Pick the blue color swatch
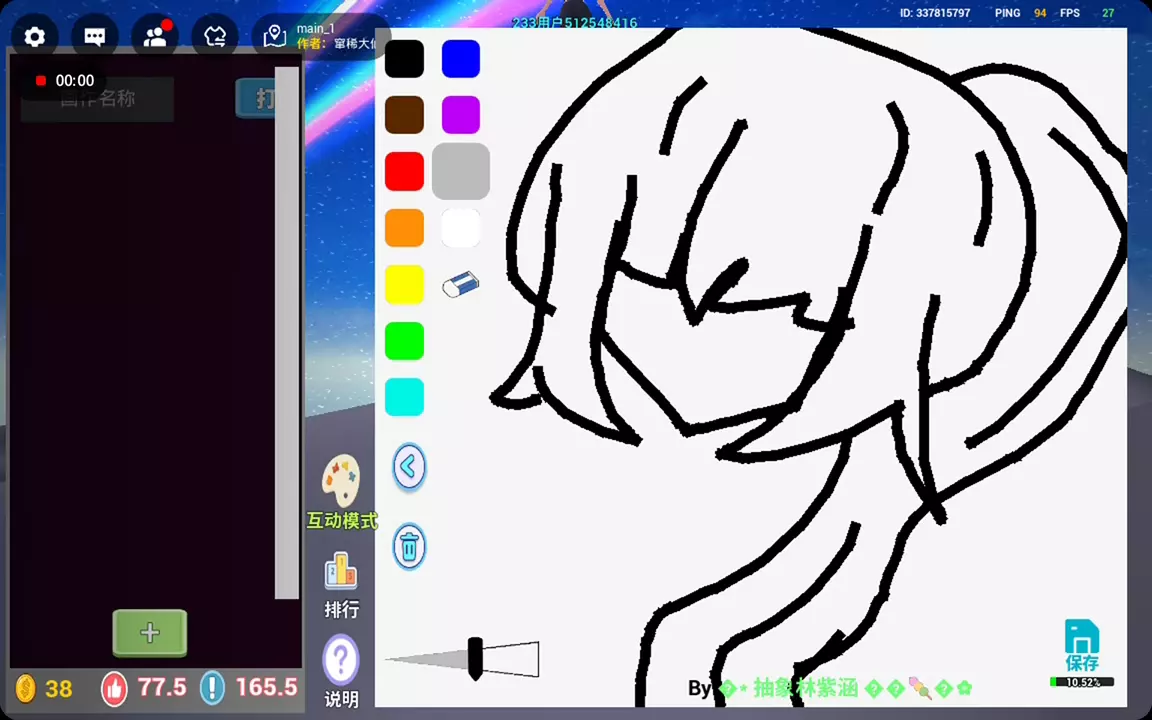The height and width of the screenshot is (720, 1152). tap(461, 59)
